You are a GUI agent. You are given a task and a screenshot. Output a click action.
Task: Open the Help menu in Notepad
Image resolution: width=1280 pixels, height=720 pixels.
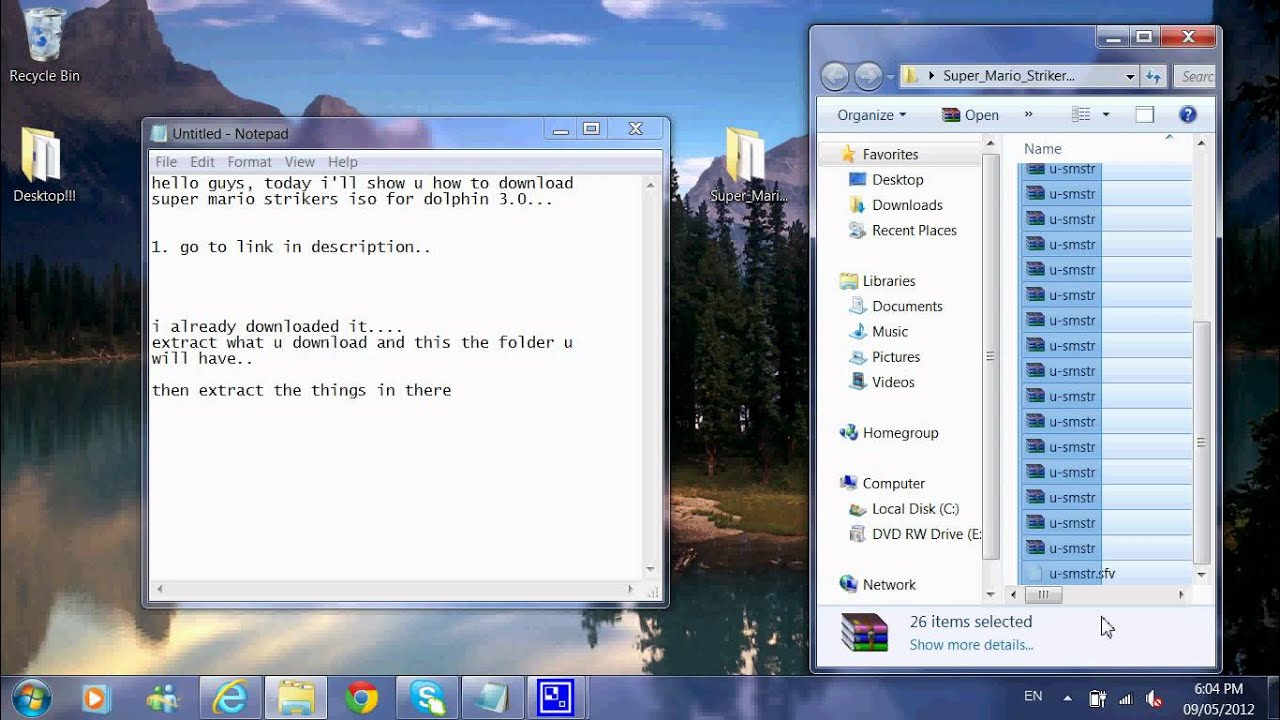(342, 162)
